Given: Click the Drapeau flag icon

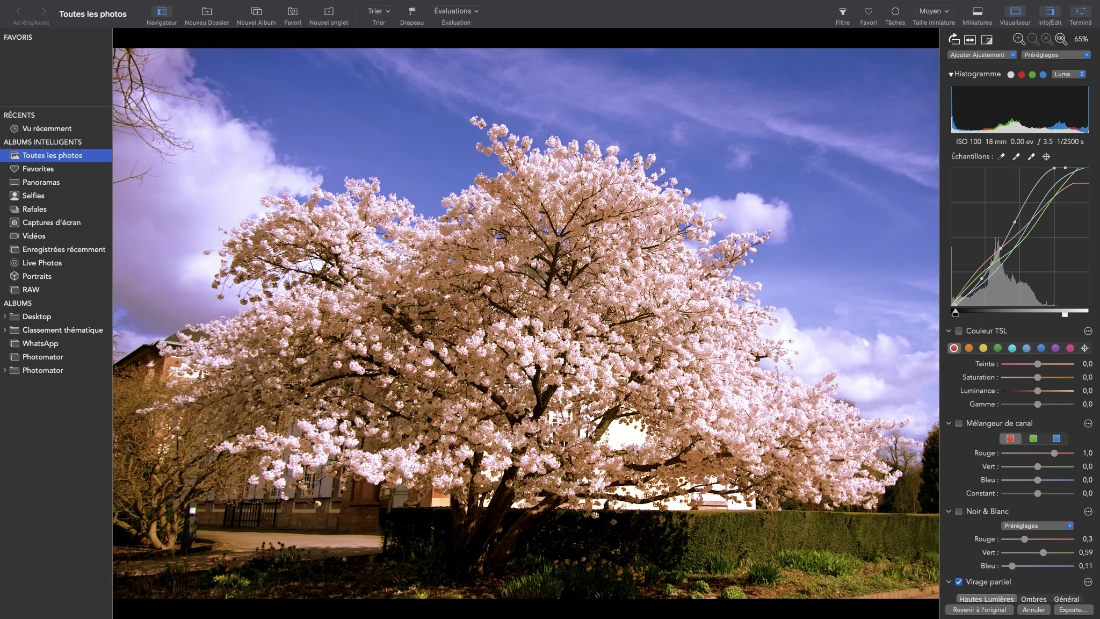Looking at the screenshot, I should coord(411,11).
